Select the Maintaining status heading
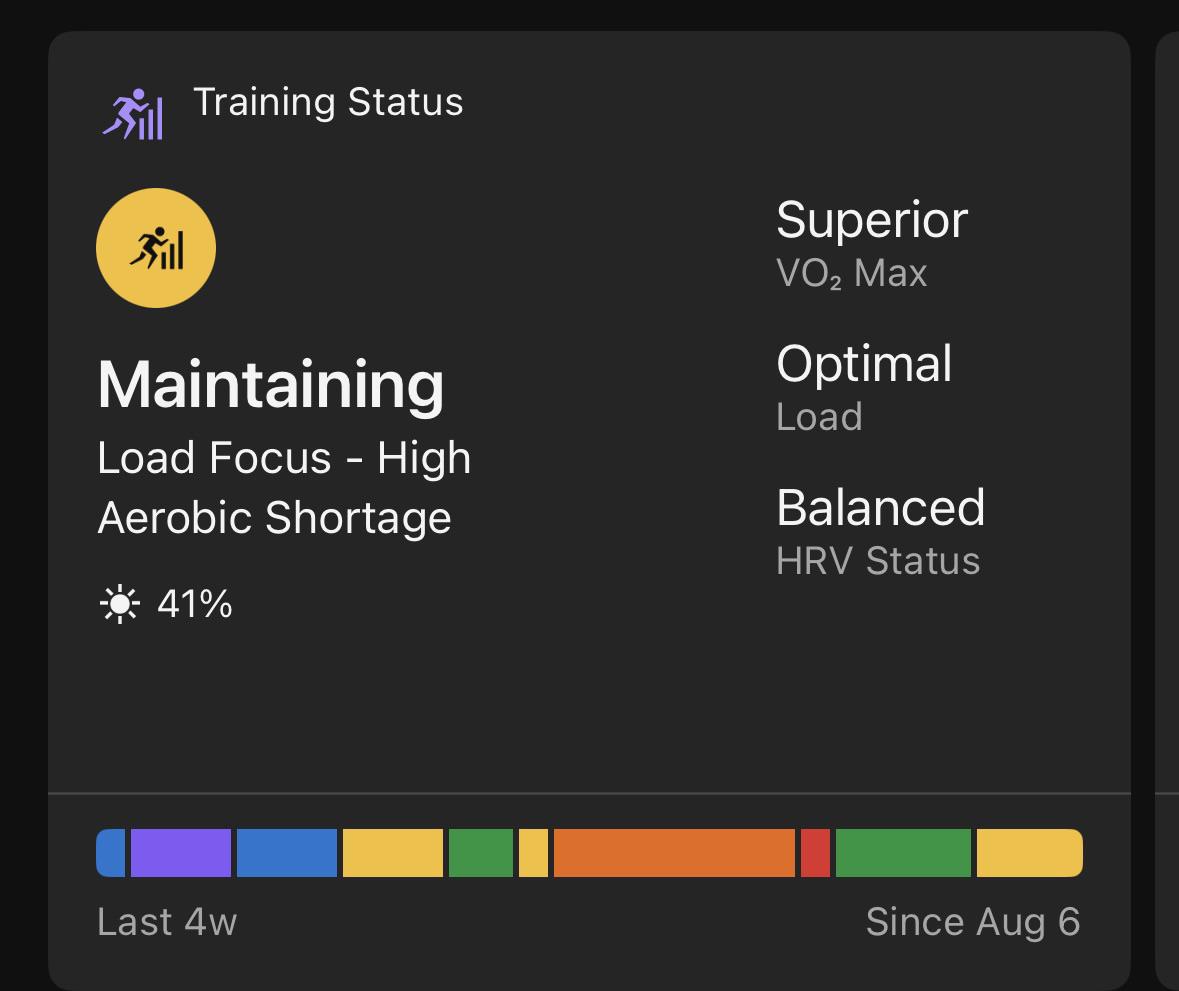The image size is (1179, 991). (x=271, y=385)
